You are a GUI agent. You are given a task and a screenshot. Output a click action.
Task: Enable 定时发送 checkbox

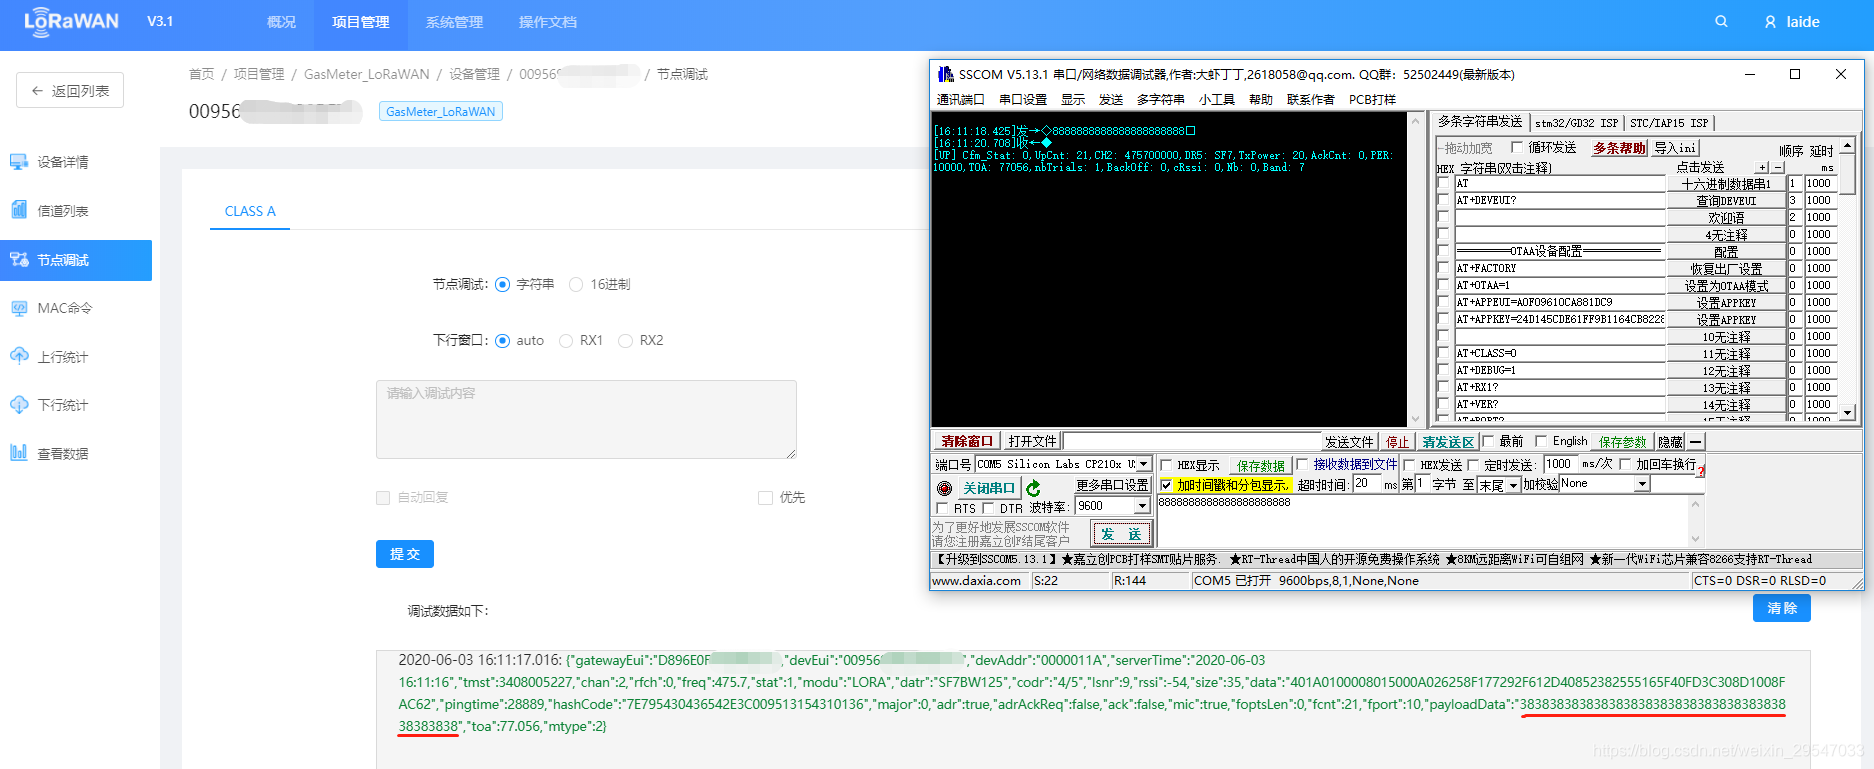click(1473, 465)
